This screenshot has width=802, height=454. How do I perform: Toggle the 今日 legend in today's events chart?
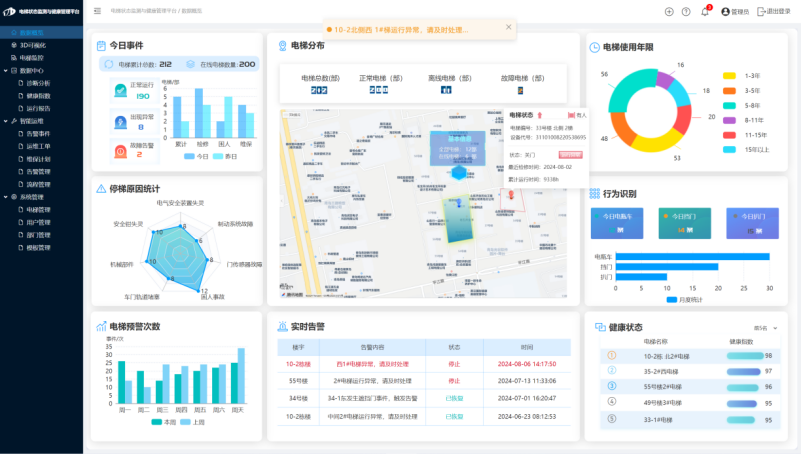coord(197,156)
